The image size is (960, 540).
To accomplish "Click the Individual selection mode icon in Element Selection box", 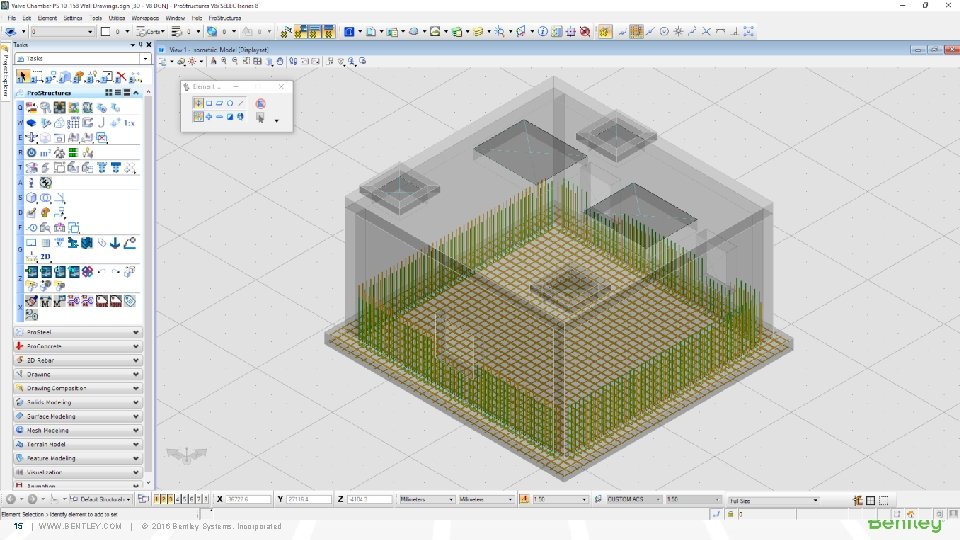I will click(x=198, y=103).
